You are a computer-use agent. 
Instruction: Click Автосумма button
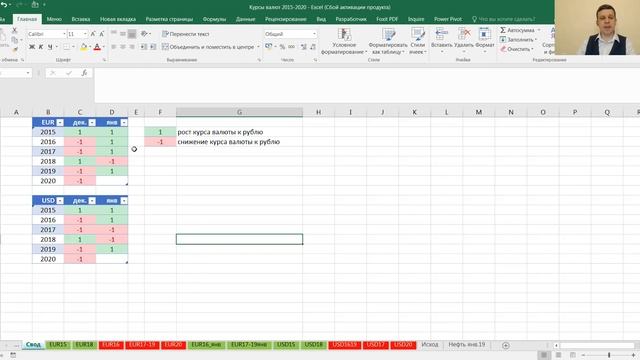(518, 30)
